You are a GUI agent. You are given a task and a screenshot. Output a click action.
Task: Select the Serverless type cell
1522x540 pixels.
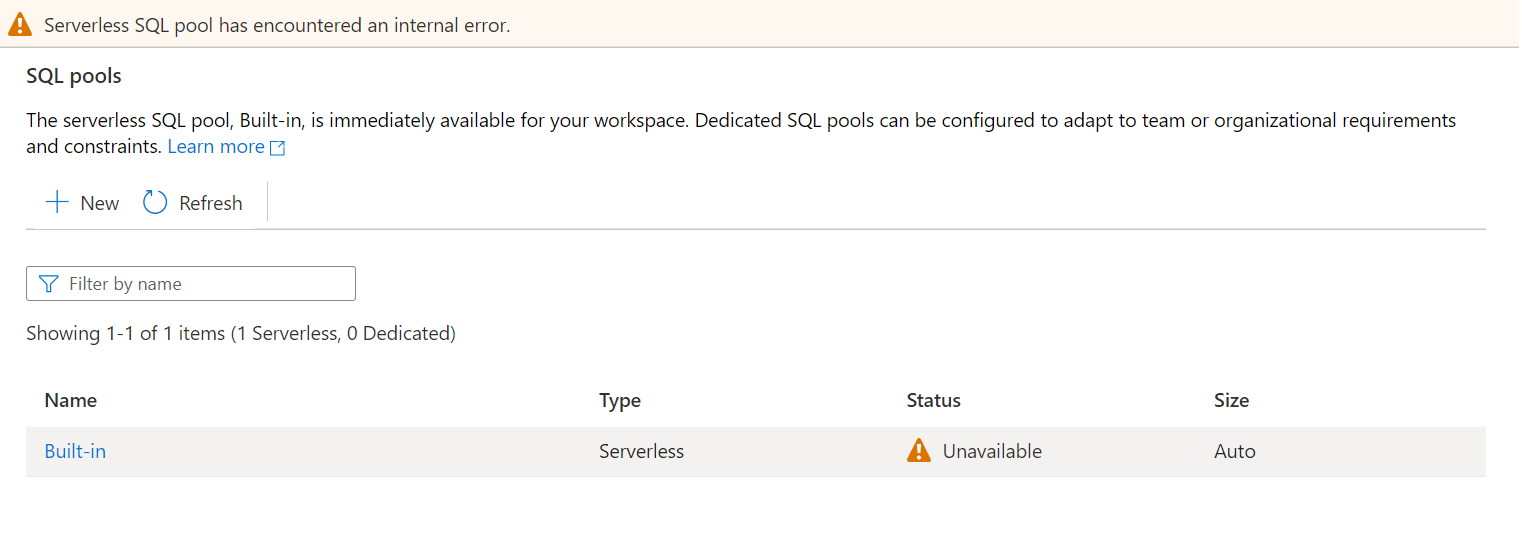(x=642, y=451)
